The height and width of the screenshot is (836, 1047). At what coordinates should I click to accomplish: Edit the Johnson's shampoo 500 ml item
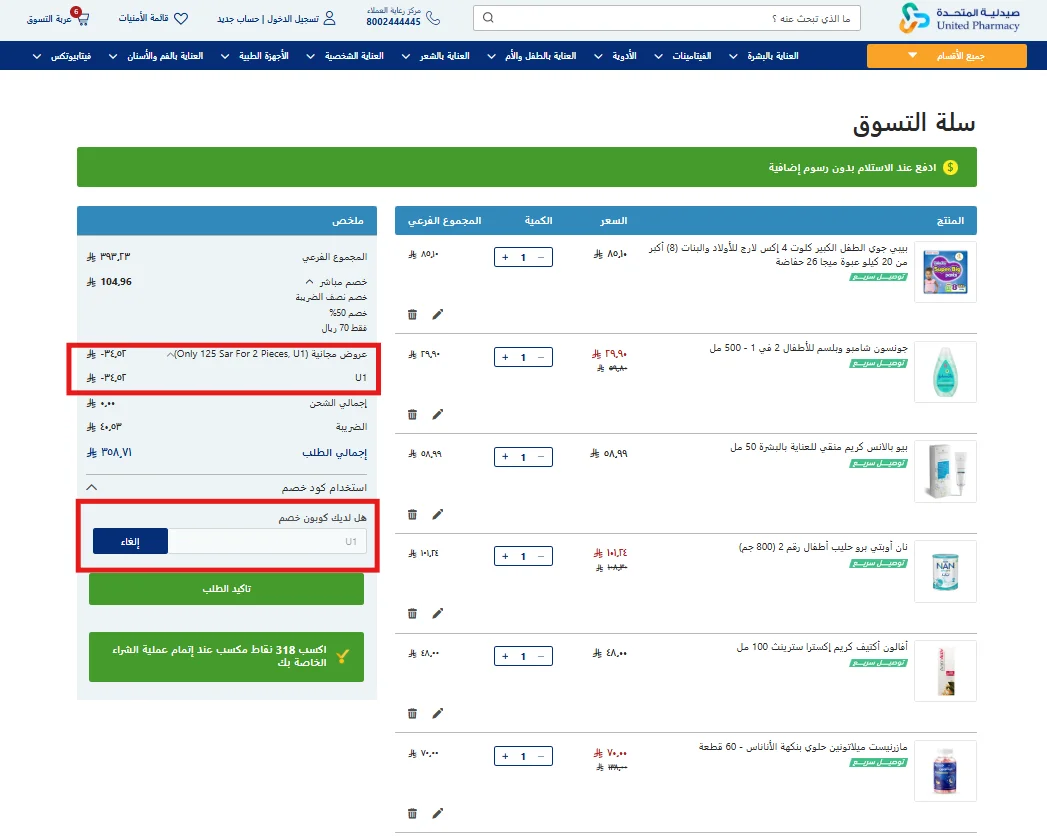coord(437,415)
